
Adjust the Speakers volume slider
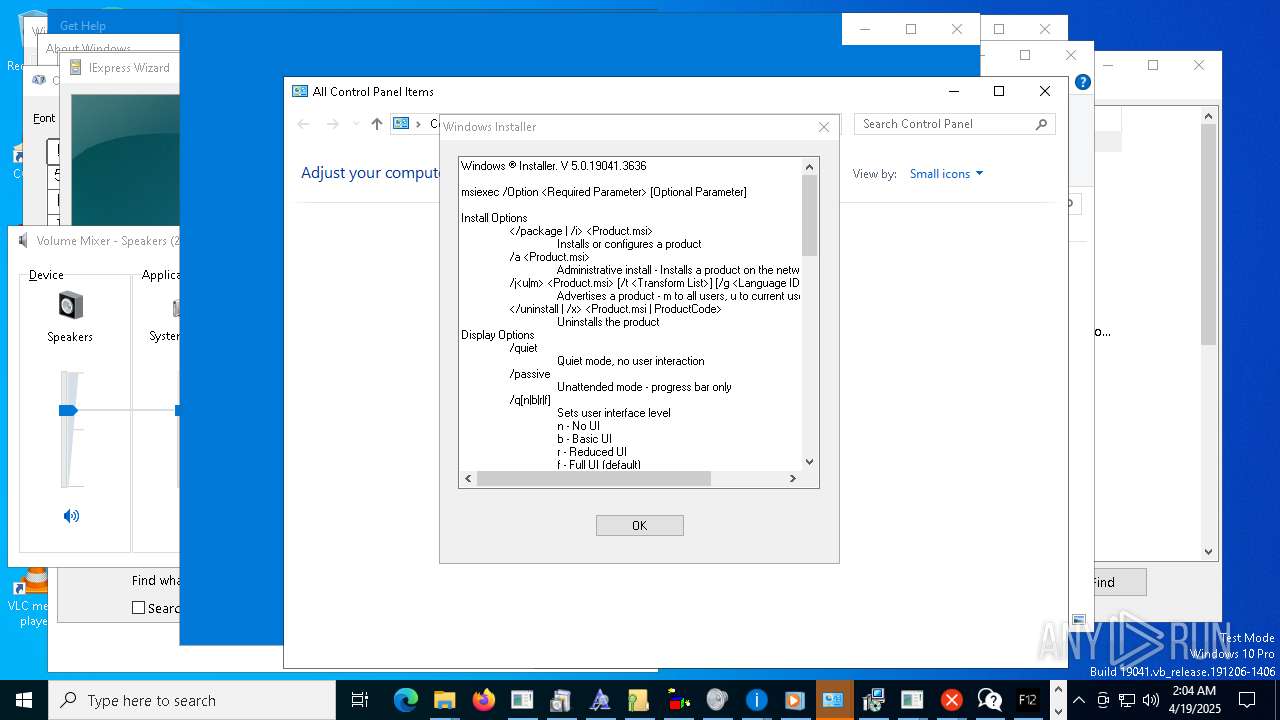point(68,410)
